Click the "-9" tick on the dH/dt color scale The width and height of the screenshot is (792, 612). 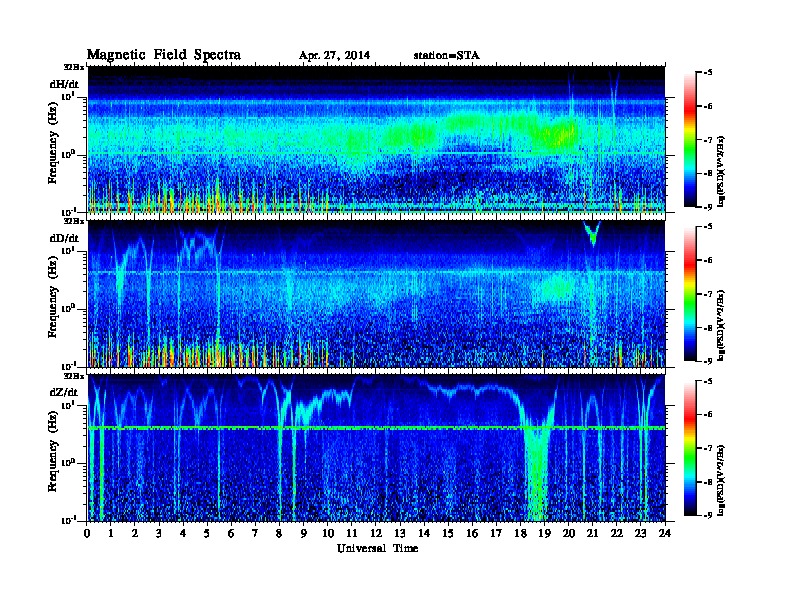pos(708,207)
